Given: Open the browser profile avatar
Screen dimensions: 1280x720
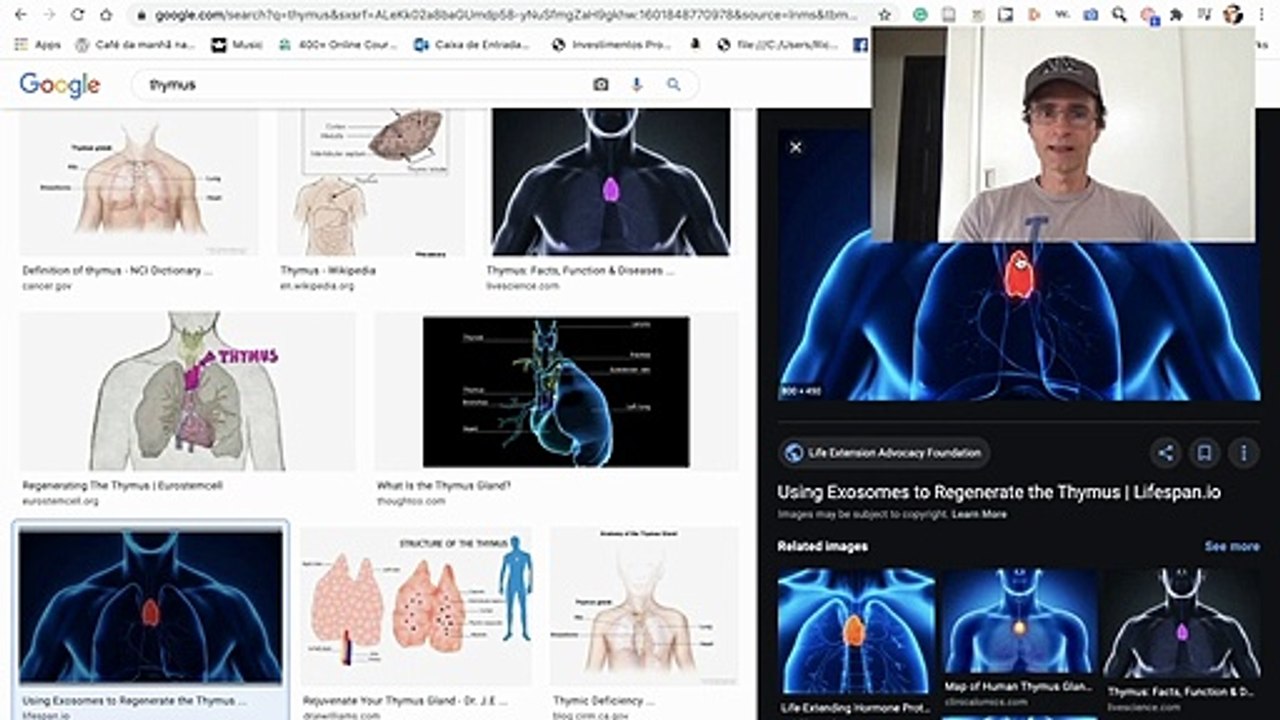Looking at the screenshot, I should pyautogui.click(x=1233, y=15).
